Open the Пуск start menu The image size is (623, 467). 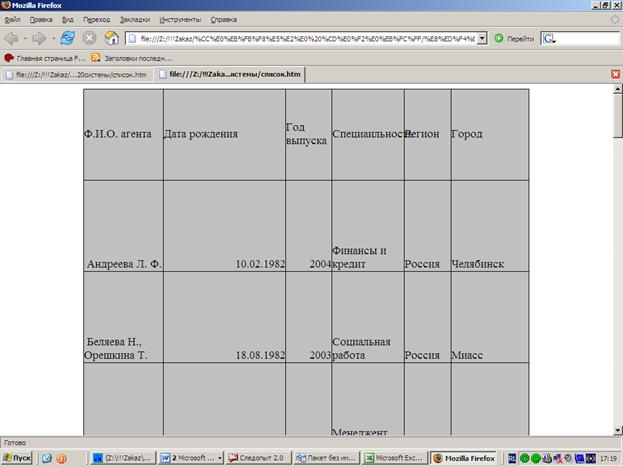pos(16,458)
